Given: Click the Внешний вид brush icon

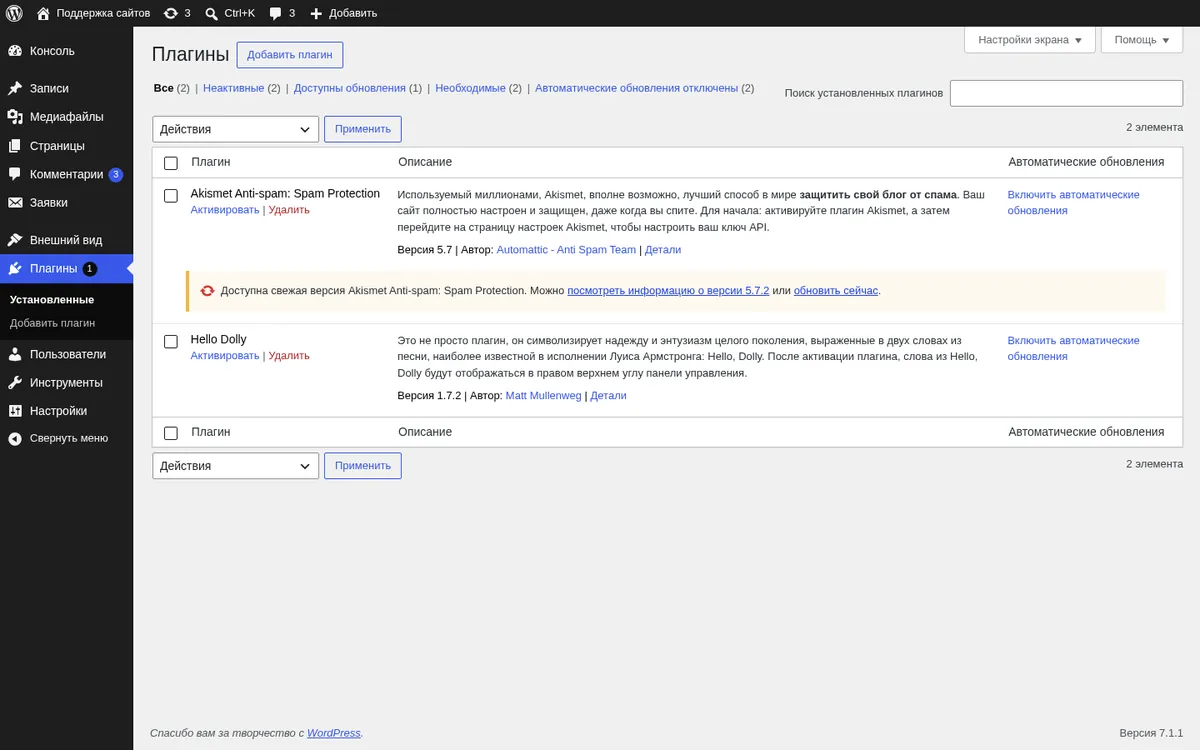Looking at the screenshot, I should tap(15, 240).
